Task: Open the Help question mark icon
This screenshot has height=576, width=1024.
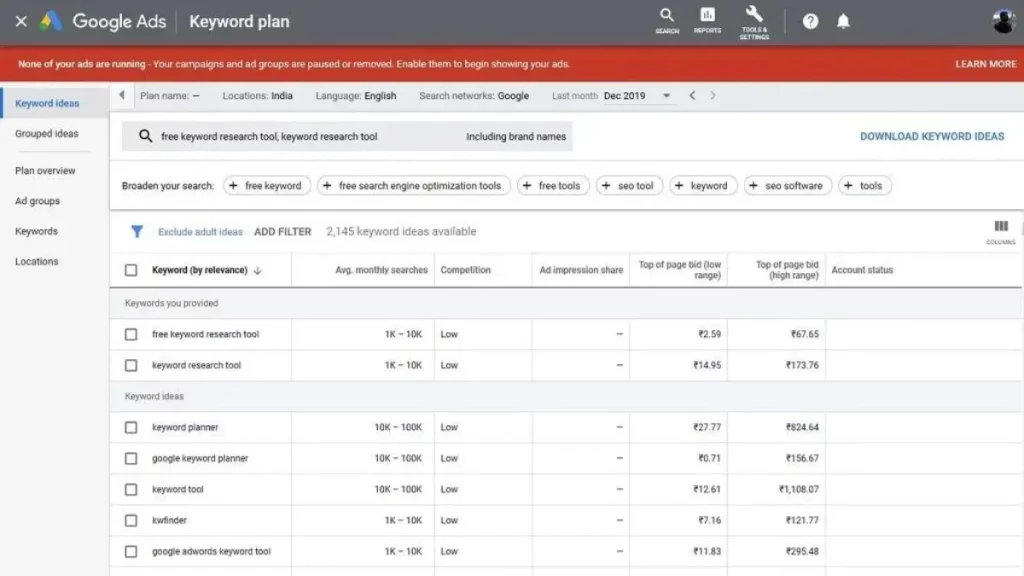Action: tap(810, 22)
